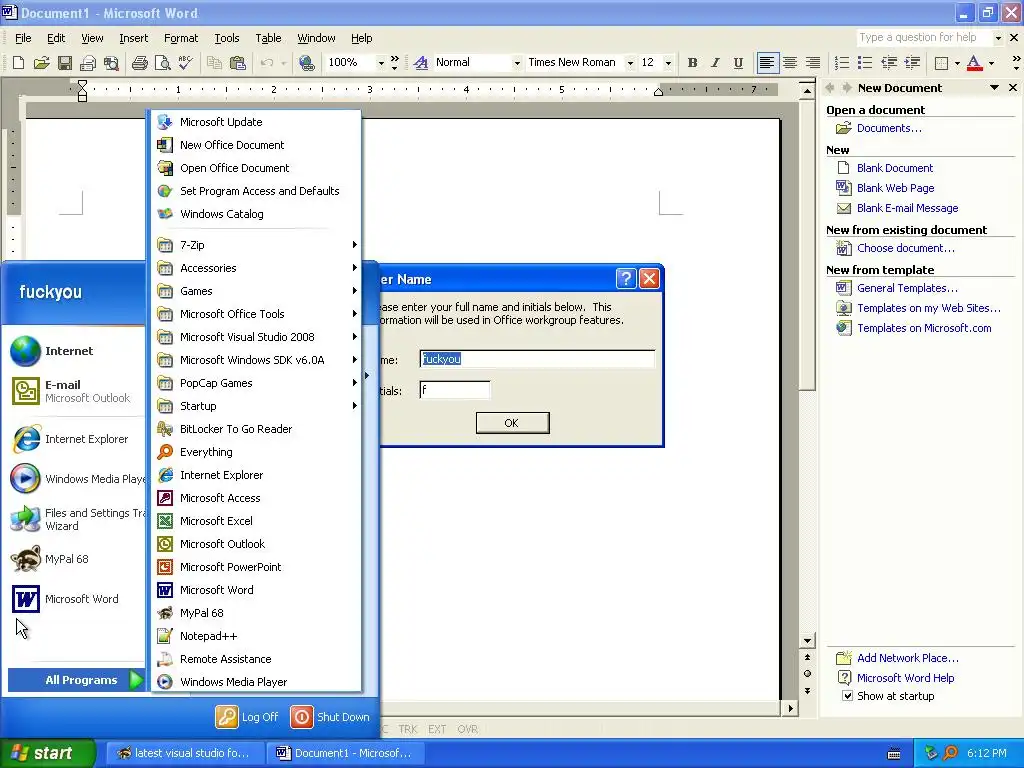This screenshot has width=1024, height=768.
Task: Click the Outside Border icon
Action: (x=941, y=63)
